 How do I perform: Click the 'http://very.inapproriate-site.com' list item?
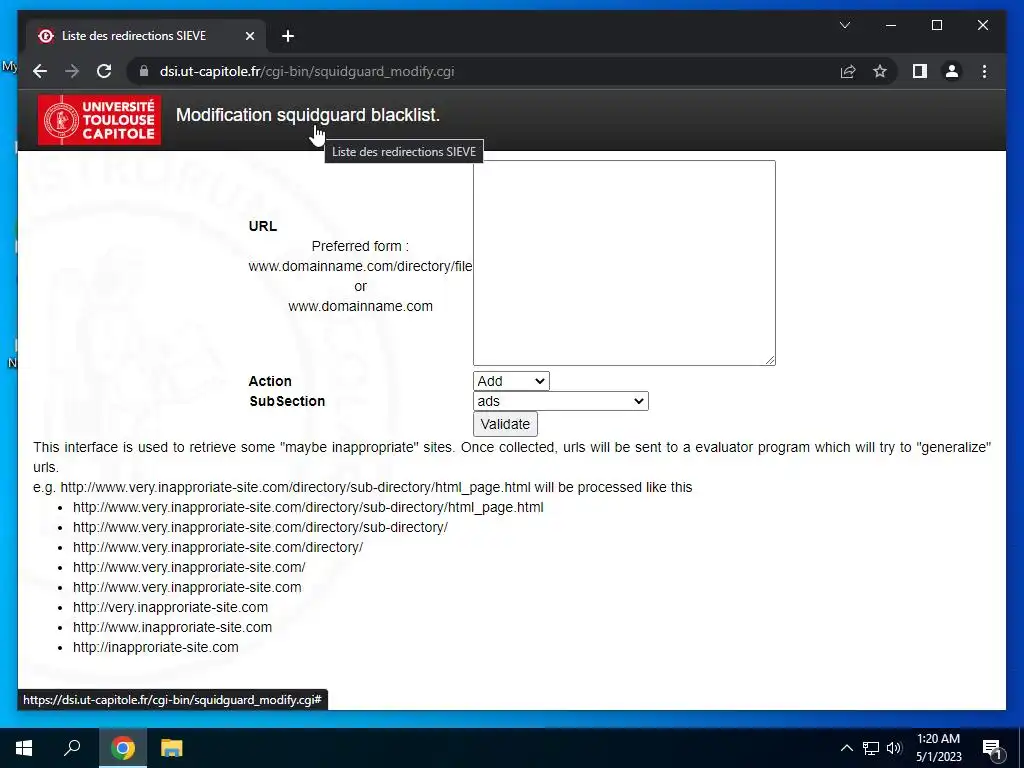coord(170,607)
